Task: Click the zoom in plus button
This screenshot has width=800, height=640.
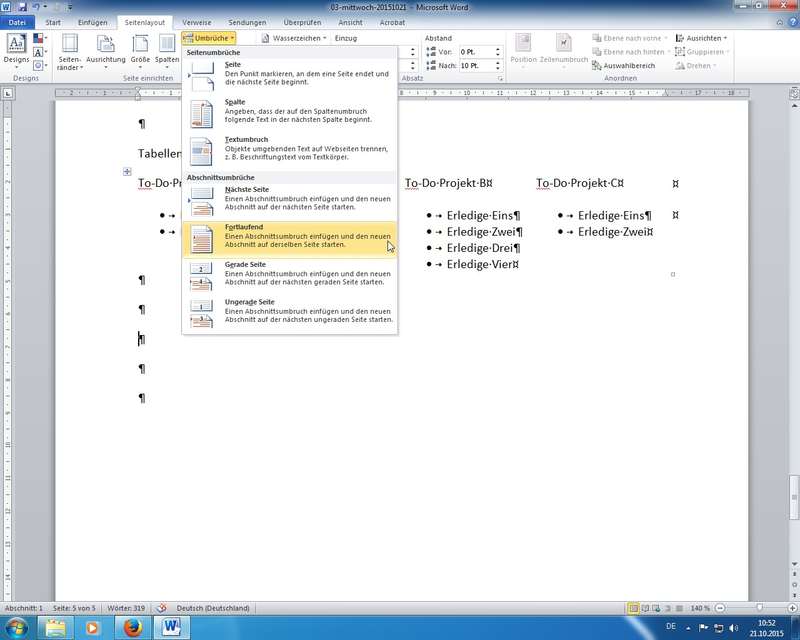Action: (792, 608)
